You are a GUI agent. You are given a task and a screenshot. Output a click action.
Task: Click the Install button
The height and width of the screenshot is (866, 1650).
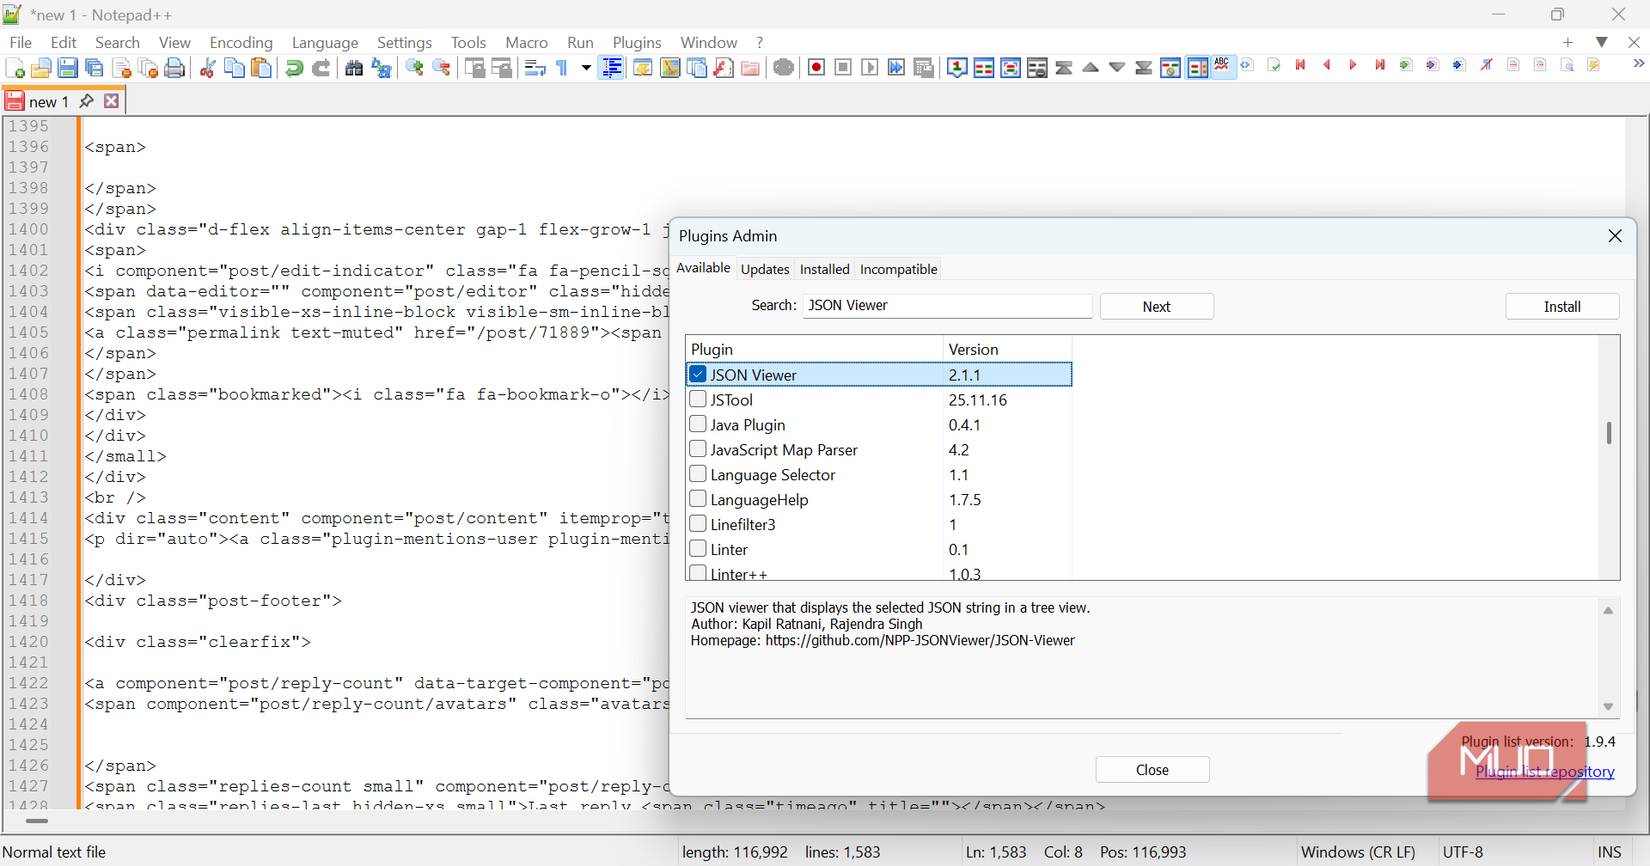pos(1562,306)
